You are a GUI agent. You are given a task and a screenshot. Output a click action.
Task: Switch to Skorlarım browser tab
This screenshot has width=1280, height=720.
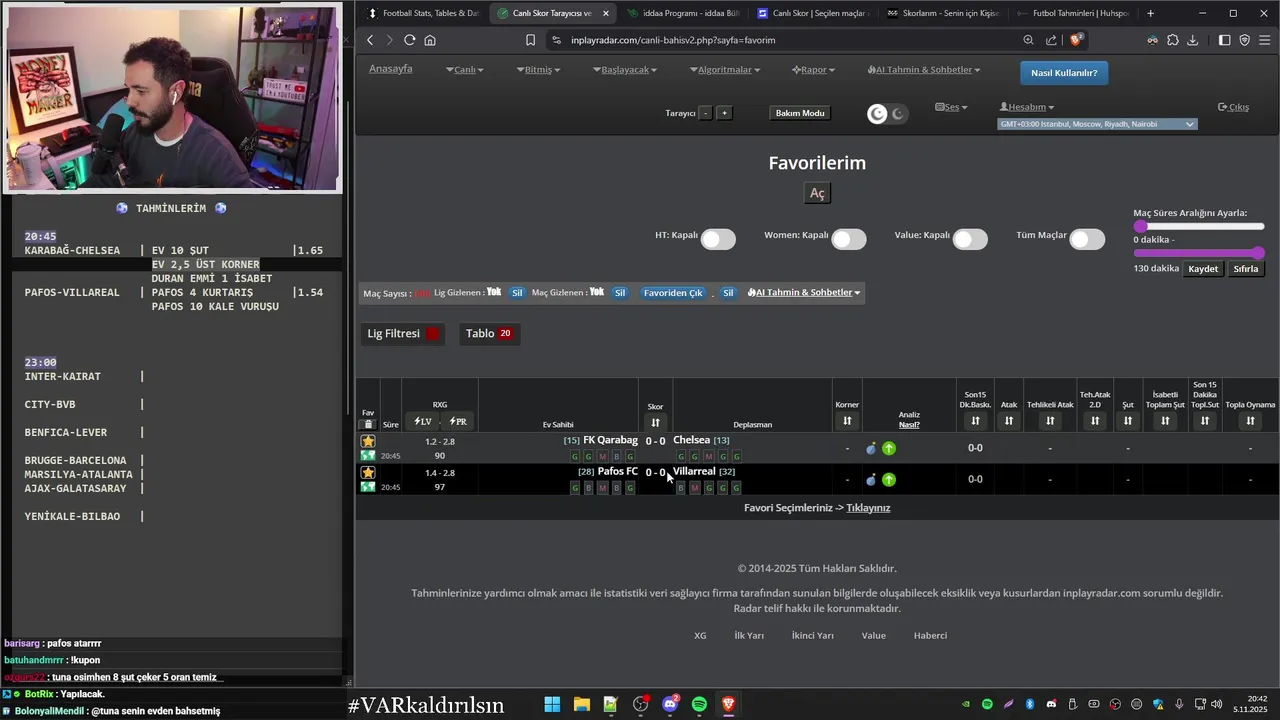(x=942, y=13)
